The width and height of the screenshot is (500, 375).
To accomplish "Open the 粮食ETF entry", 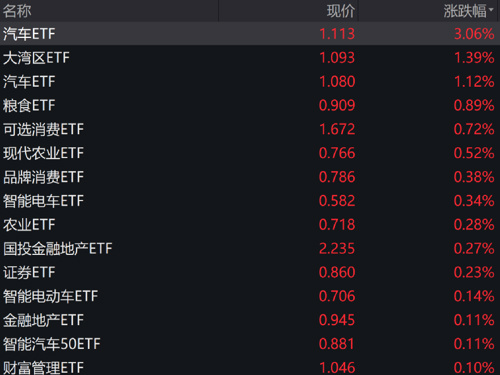I will pos(250,105).
